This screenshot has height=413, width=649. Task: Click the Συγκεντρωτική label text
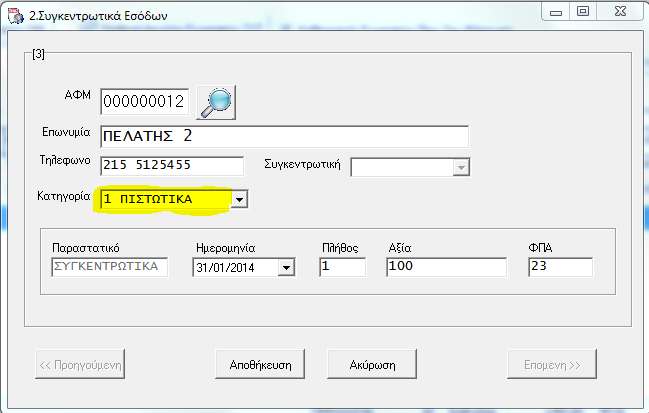[302, 164]
